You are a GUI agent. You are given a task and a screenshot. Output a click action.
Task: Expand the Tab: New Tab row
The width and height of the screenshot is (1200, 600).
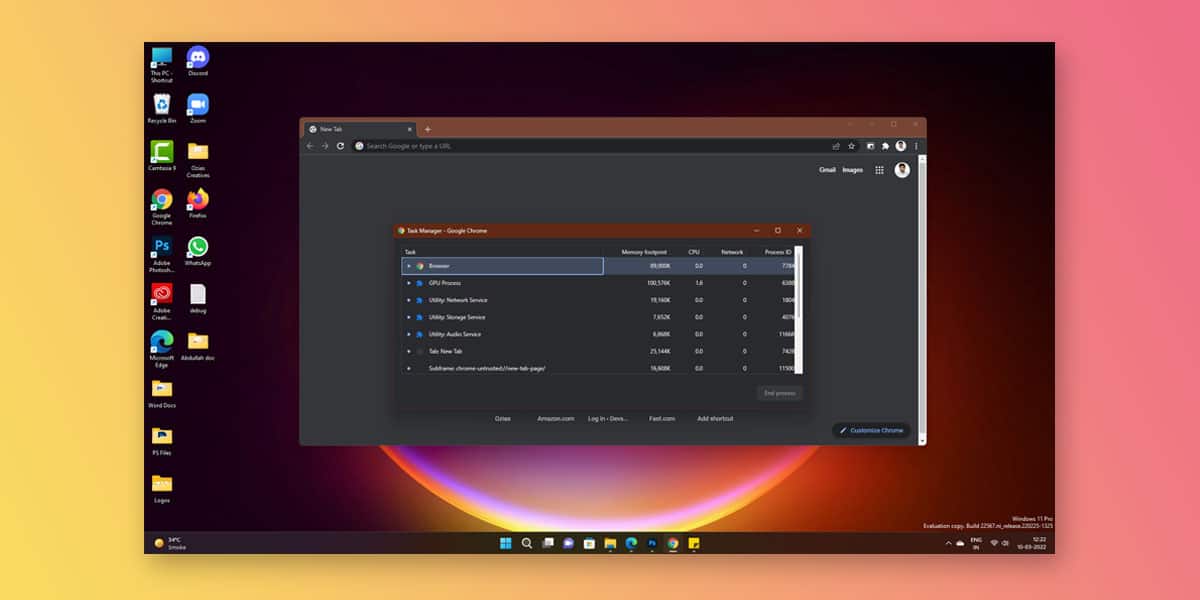pos(409,351)
